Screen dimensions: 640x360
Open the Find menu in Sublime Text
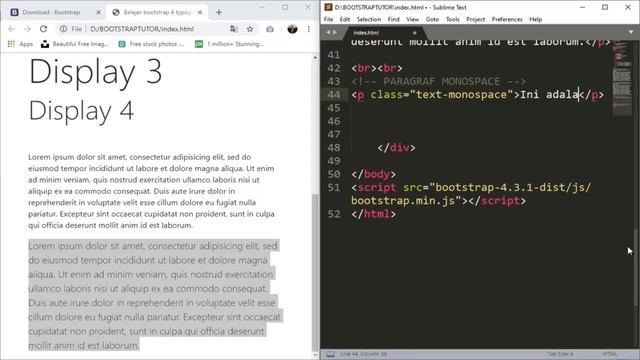click(393, 19)
